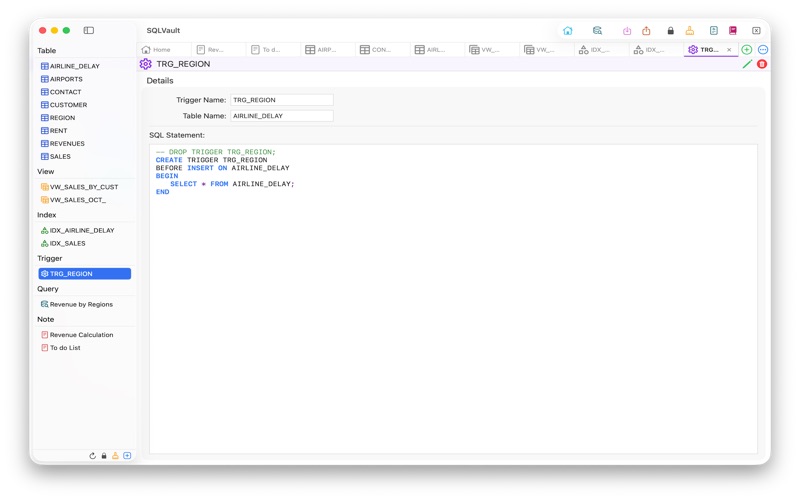The image size is (800, 500).
Task: Click the refresh icon at sidebar bottom
Action: [x=92, y=456]
